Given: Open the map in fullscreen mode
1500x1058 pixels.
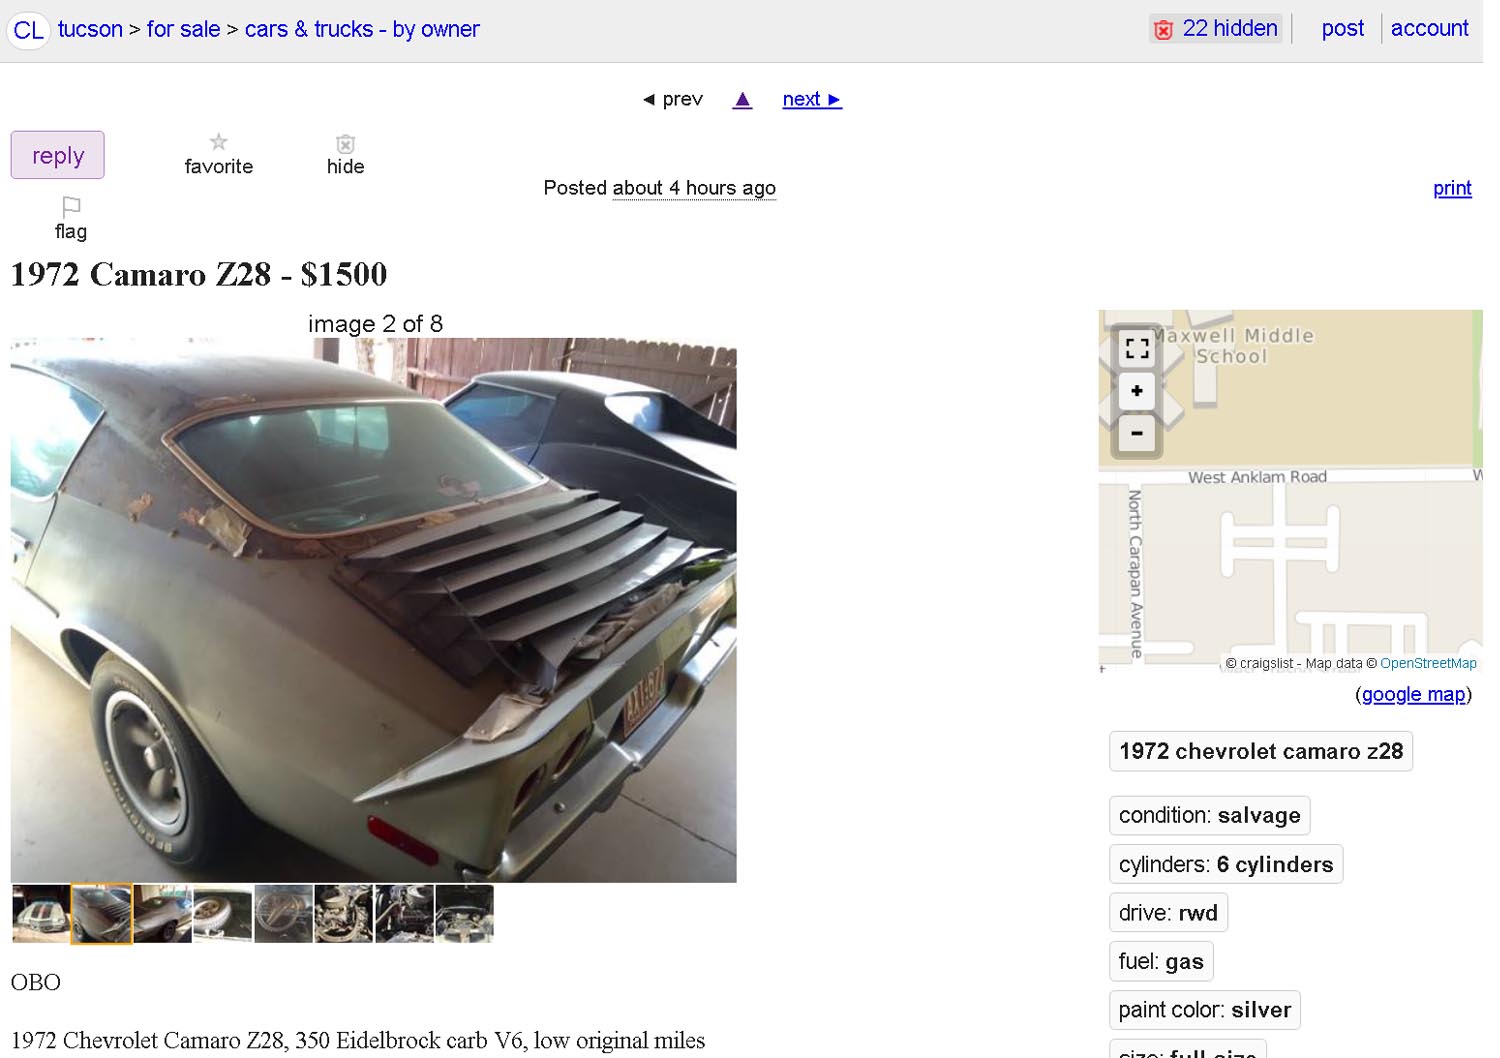Looking at the screenshot, I should tap(1137, 348).
